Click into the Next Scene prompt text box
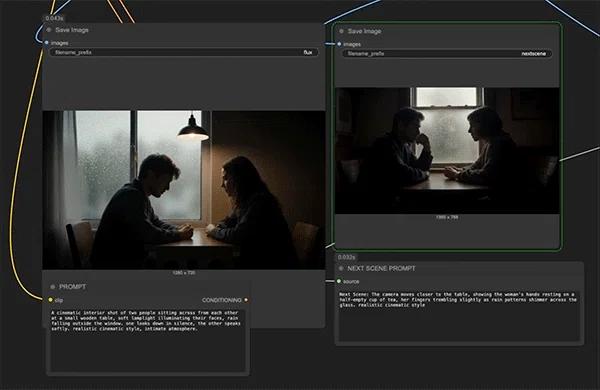 pos(459,316)
